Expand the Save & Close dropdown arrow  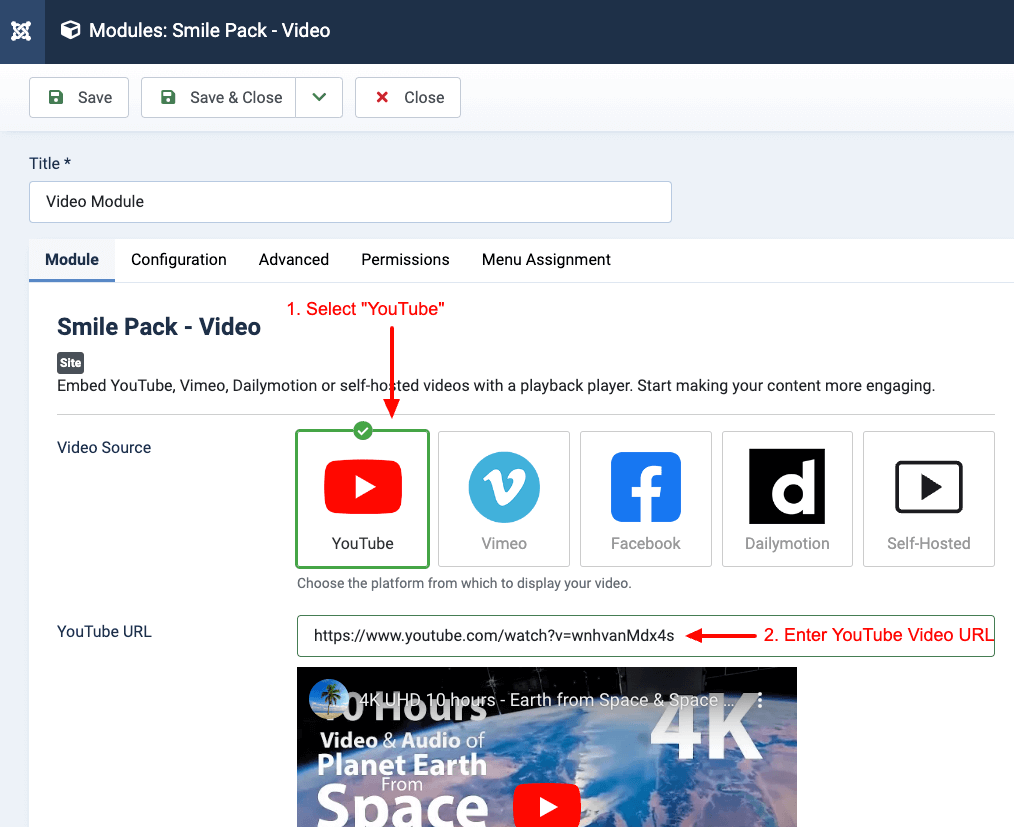point(319,98)
